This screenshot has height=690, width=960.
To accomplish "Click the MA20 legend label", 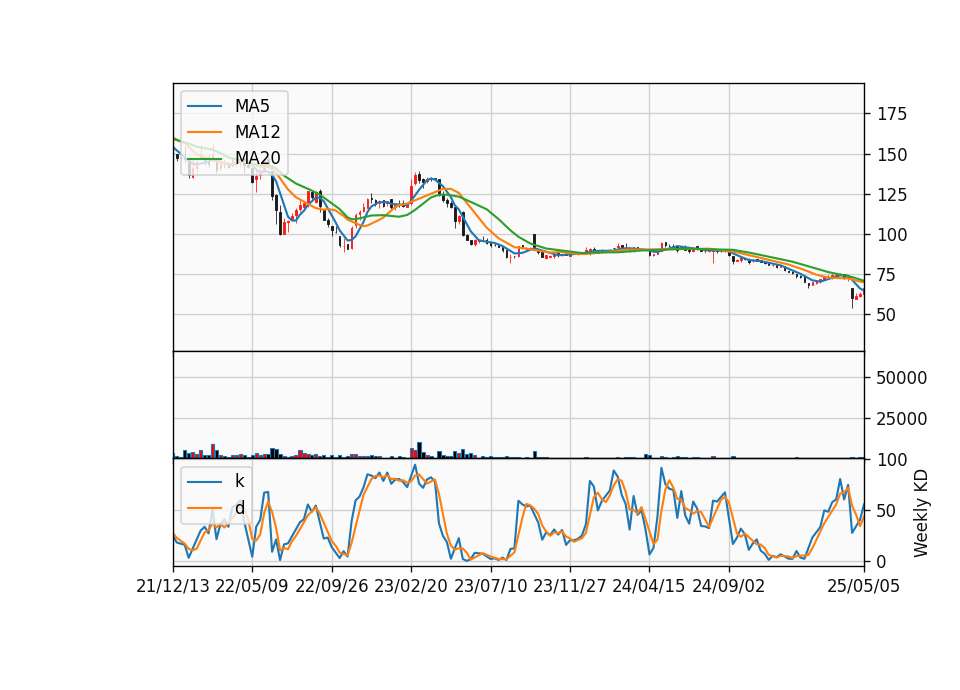I will click(x=257, y=158).
